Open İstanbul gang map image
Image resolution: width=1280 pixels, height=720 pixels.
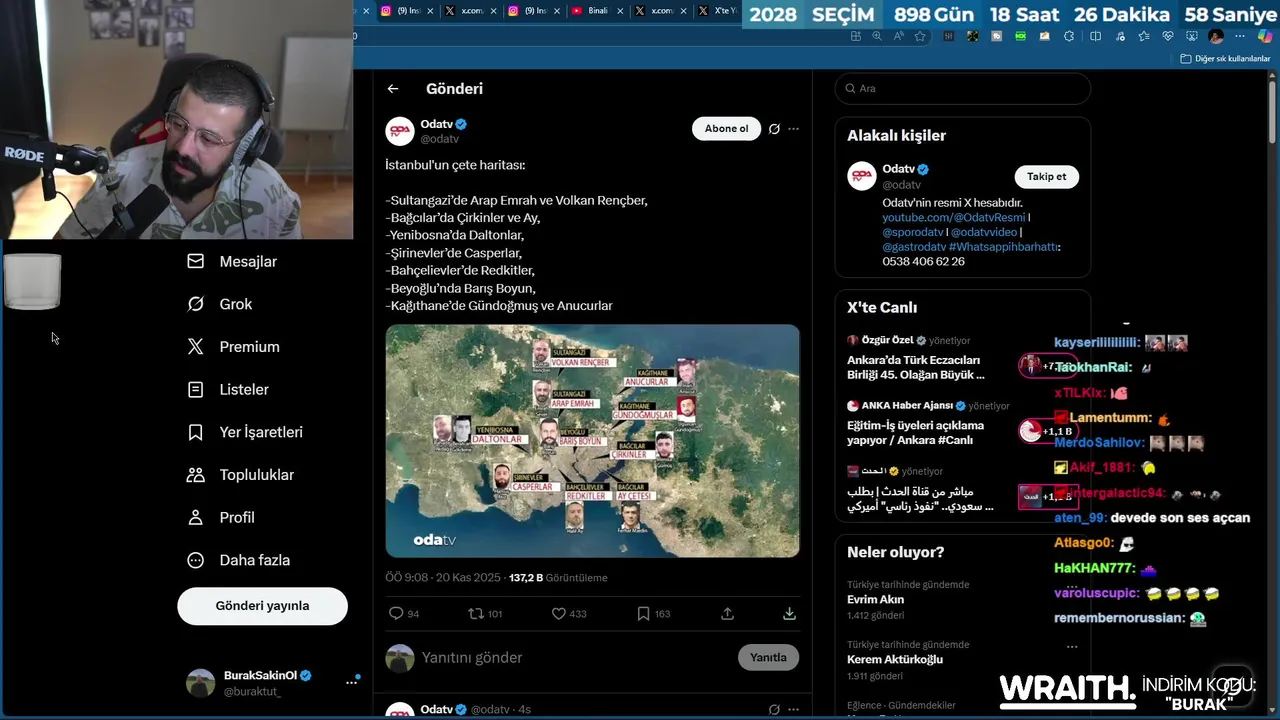coord(593,440)
